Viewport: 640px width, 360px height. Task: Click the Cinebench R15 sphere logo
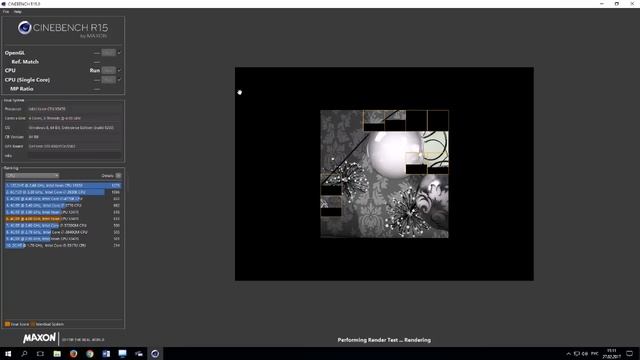[24, 28]
